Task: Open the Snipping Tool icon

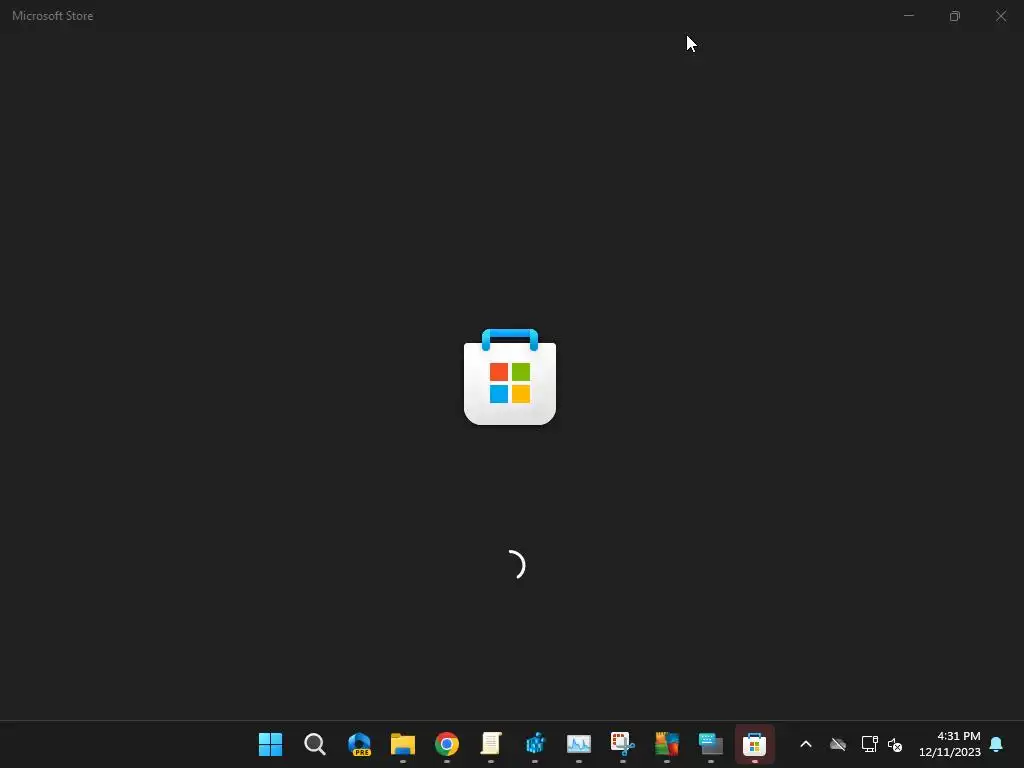Action: tap(622, 744)
